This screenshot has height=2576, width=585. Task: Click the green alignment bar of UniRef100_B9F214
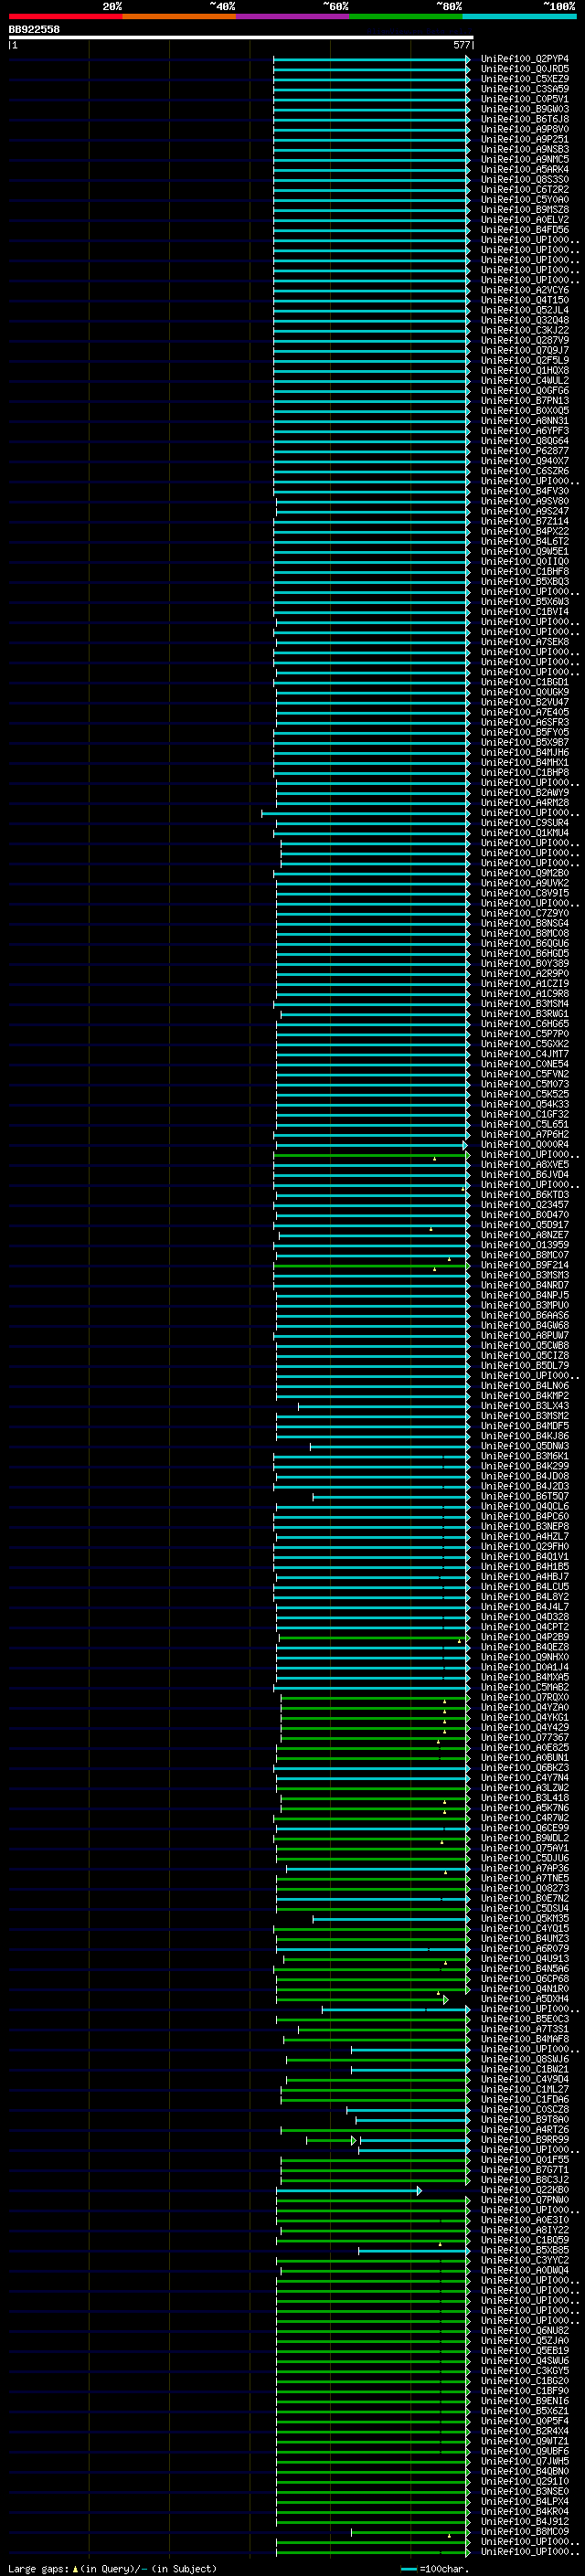point(371,1265)
